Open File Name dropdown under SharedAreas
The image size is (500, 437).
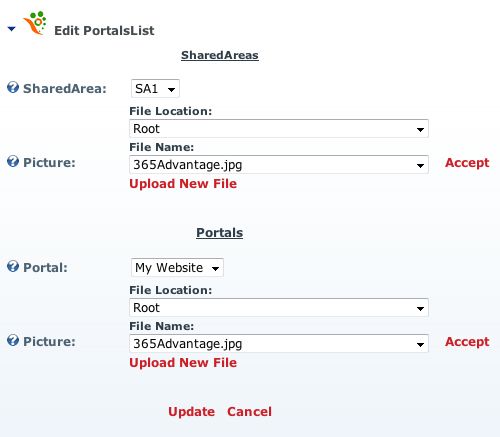pyautogui.click(x=279, y=165)
